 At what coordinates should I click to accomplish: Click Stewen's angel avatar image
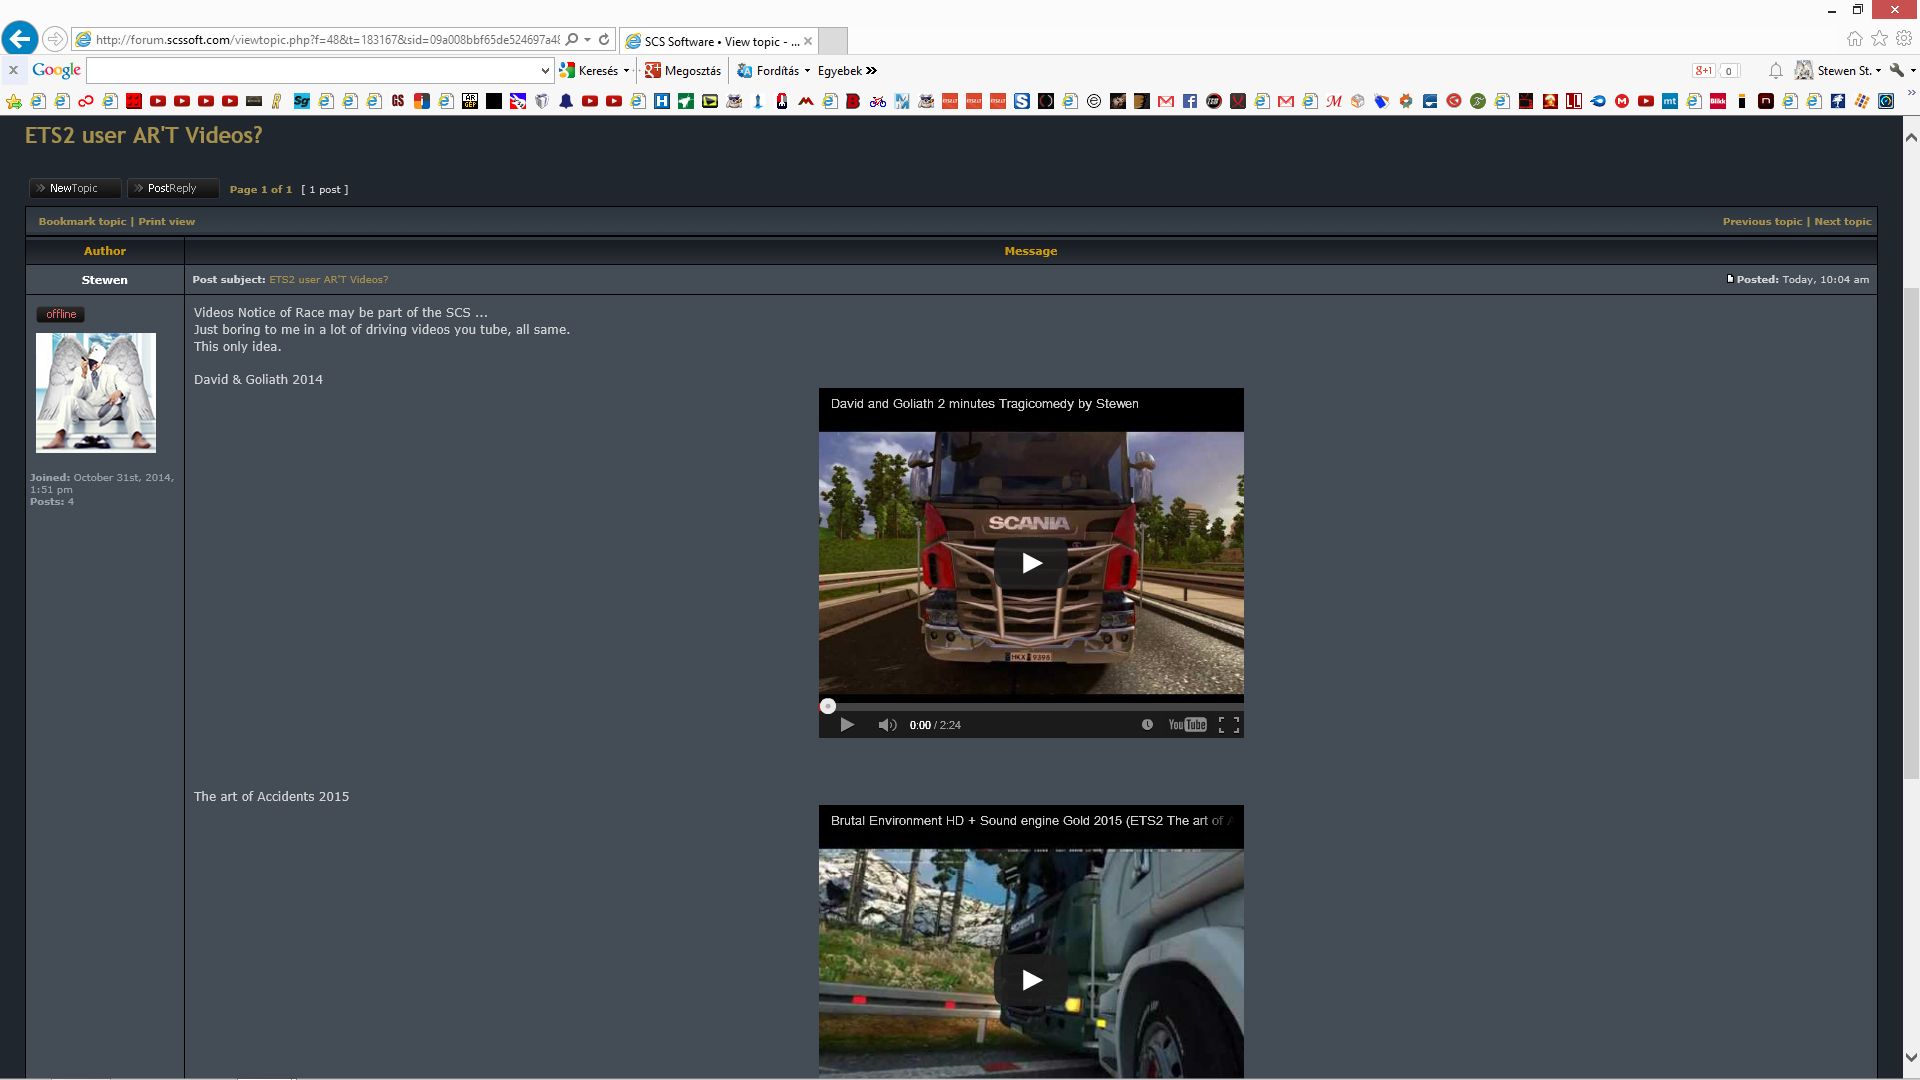pyautogui.click(x=96, y=393)
